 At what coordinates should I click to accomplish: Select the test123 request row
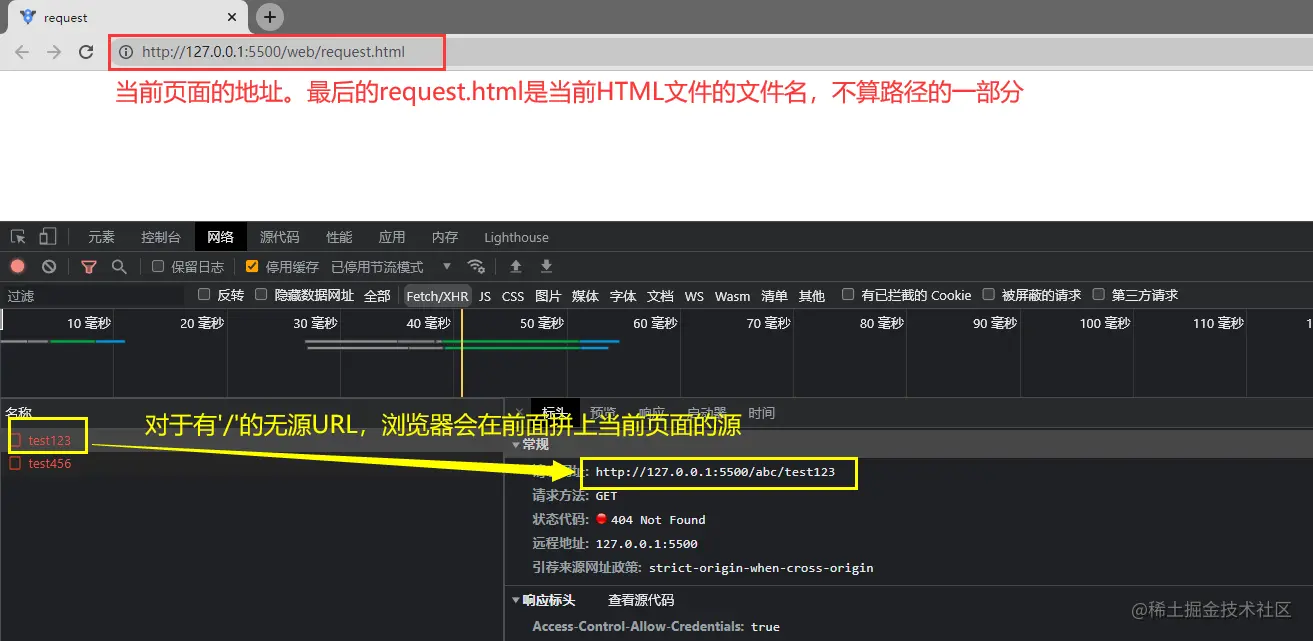coord(251,440)
